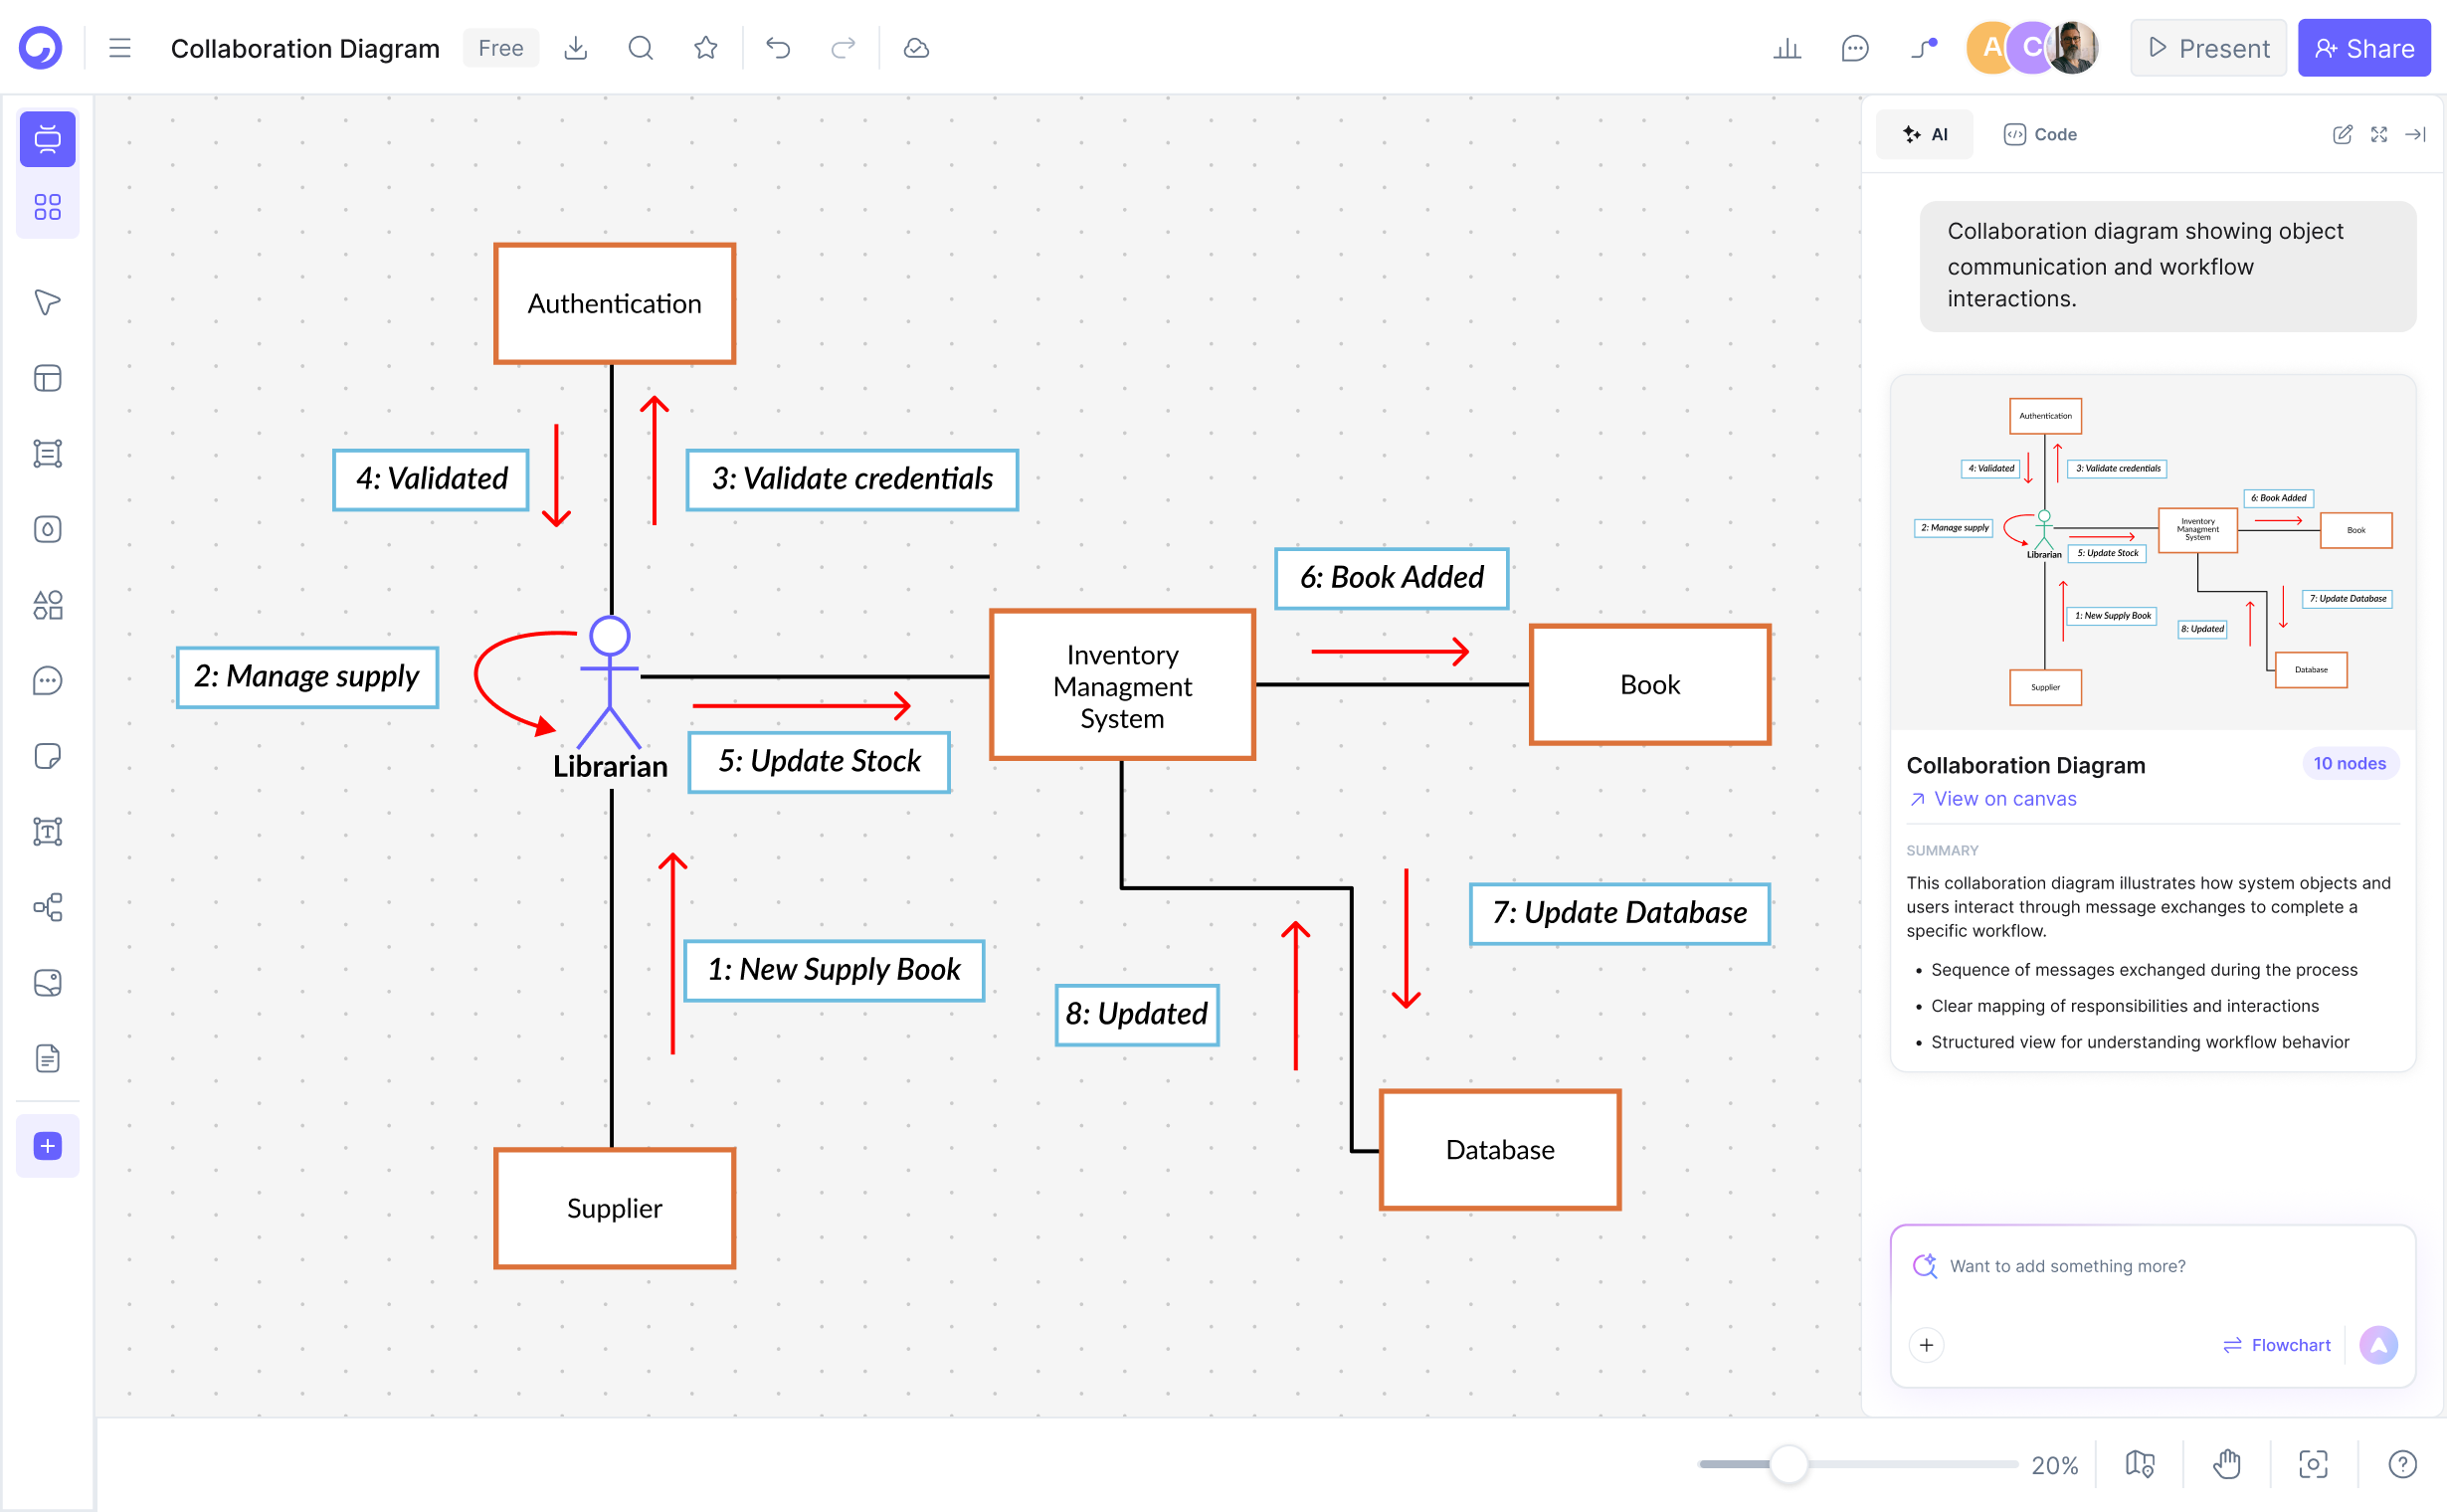Open the comments chat bubble in header
The image size is (2447, 1512).
1855,48
